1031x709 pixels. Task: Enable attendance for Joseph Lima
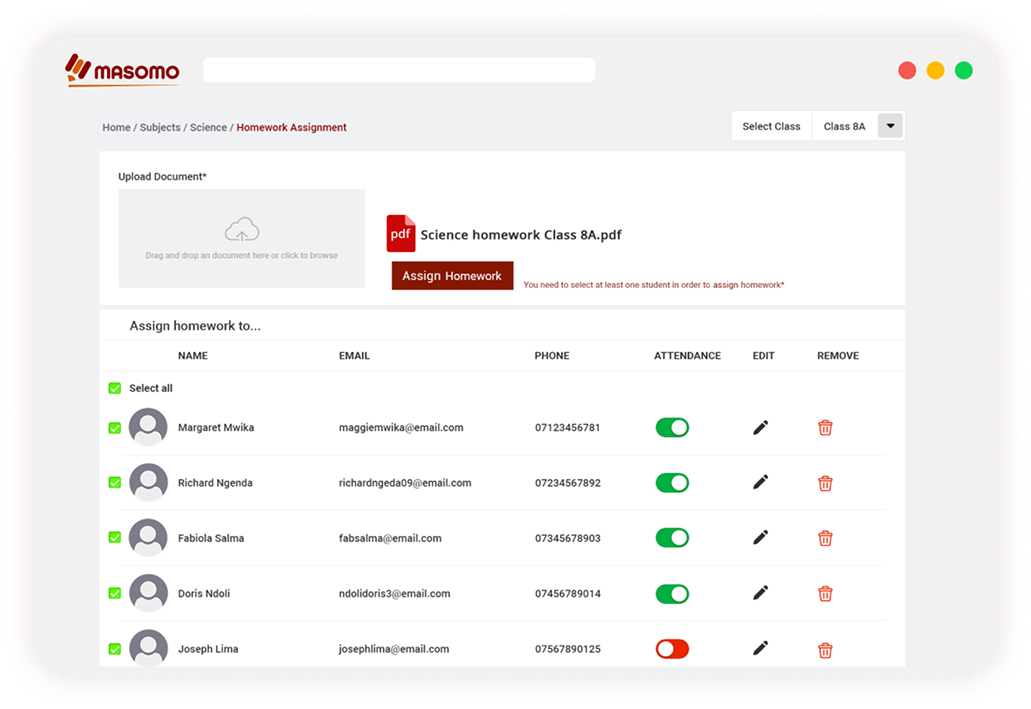coord(672,649)
